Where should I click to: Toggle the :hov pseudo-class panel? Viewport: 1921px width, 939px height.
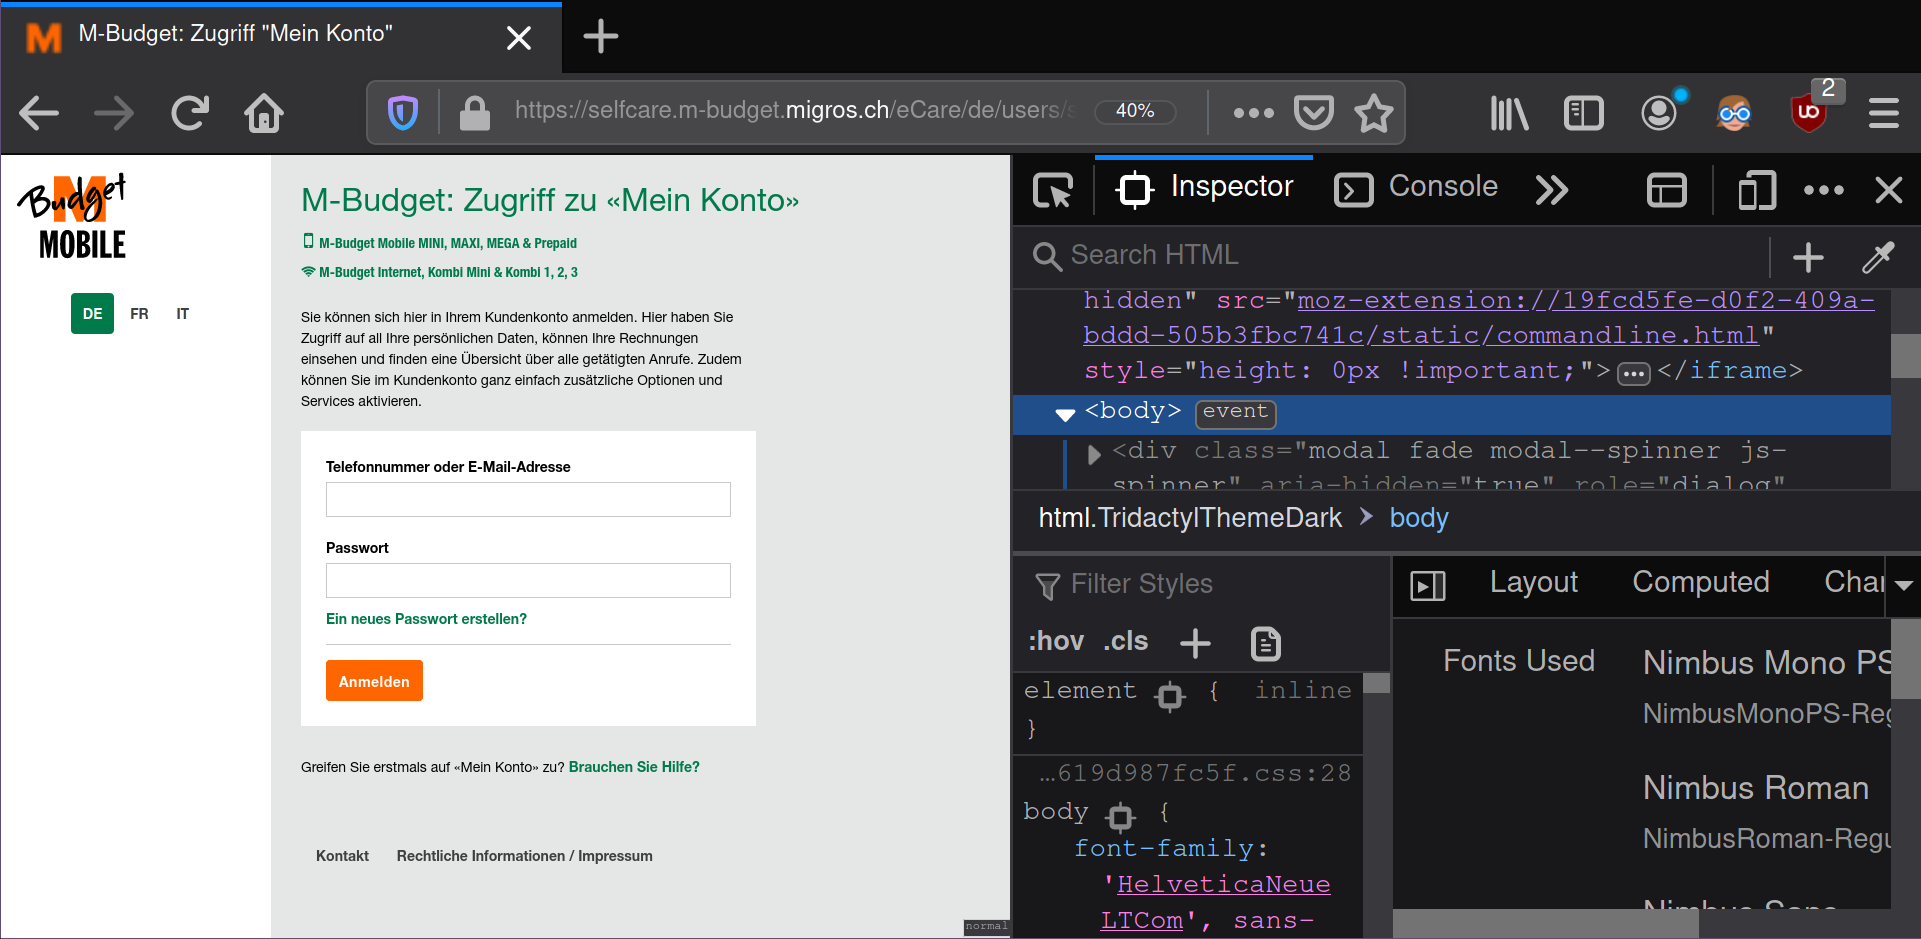click(x=1056, y=641)
